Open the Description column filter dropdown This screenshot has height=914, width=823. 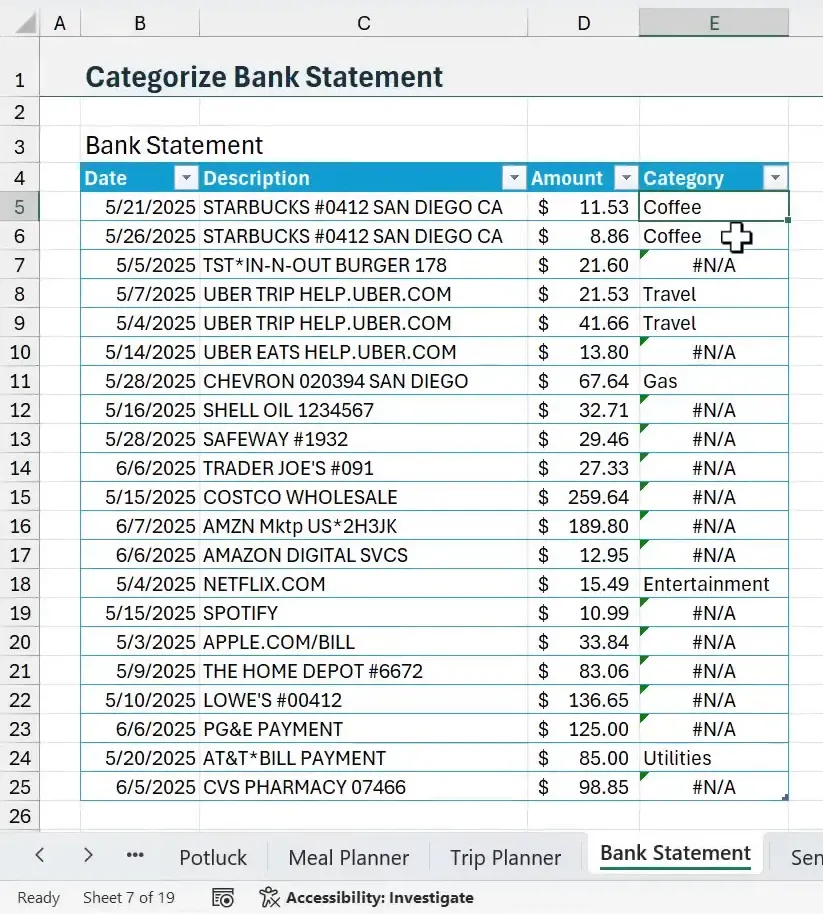pos(514,178)
